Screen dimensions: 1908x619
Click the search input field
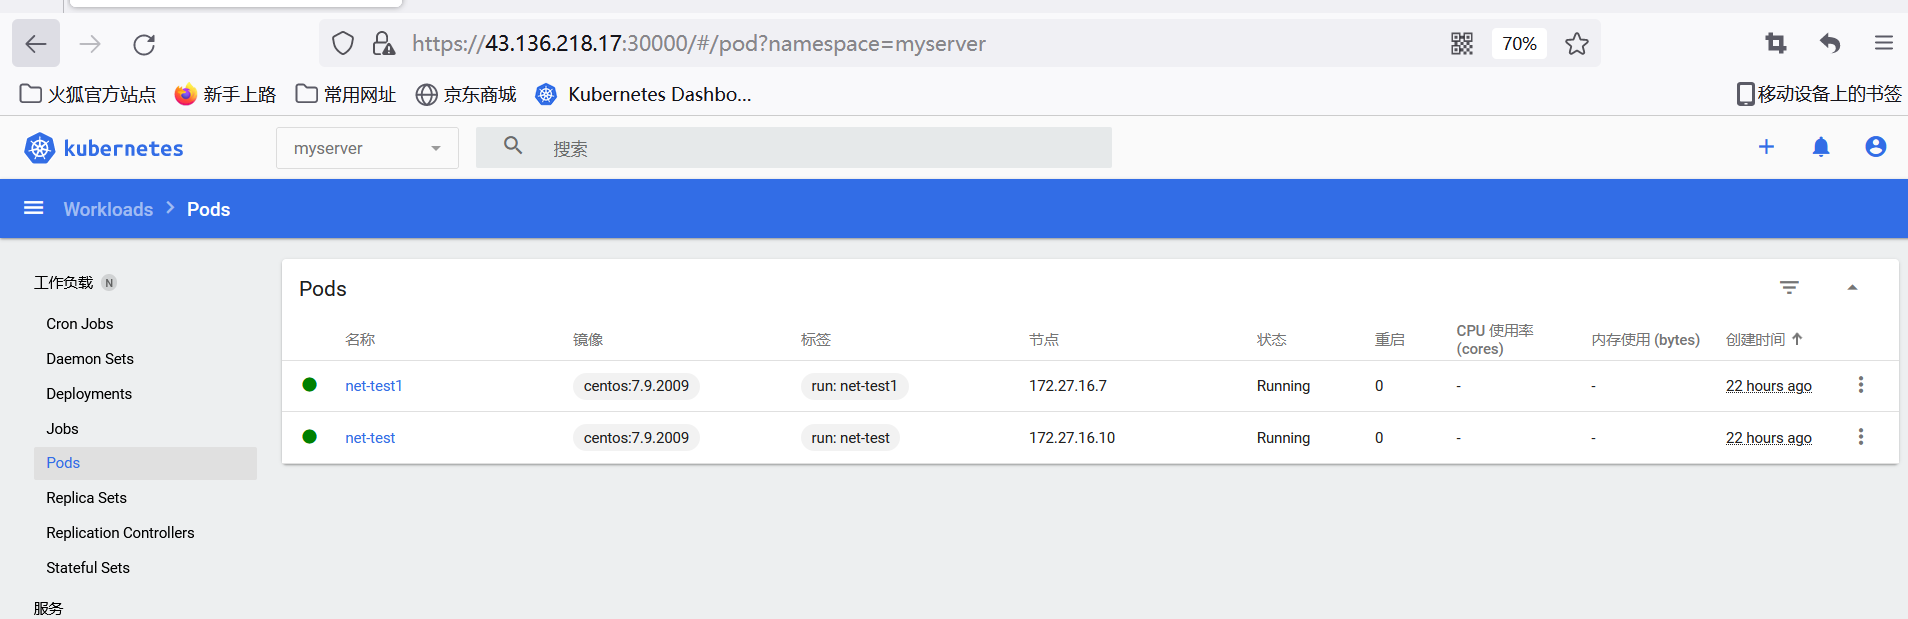pyautogui.click(x=820, y=148)
